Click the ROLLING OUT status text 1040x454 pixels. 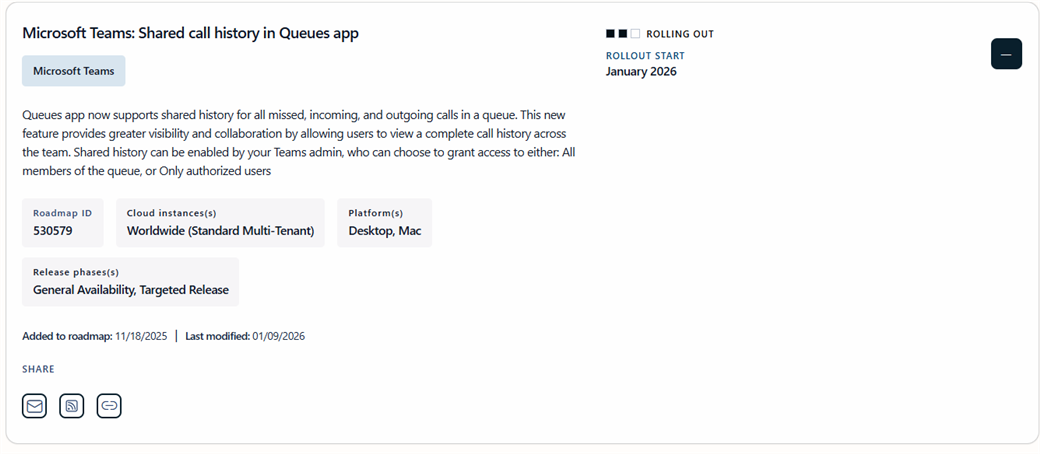coord(680,34)
